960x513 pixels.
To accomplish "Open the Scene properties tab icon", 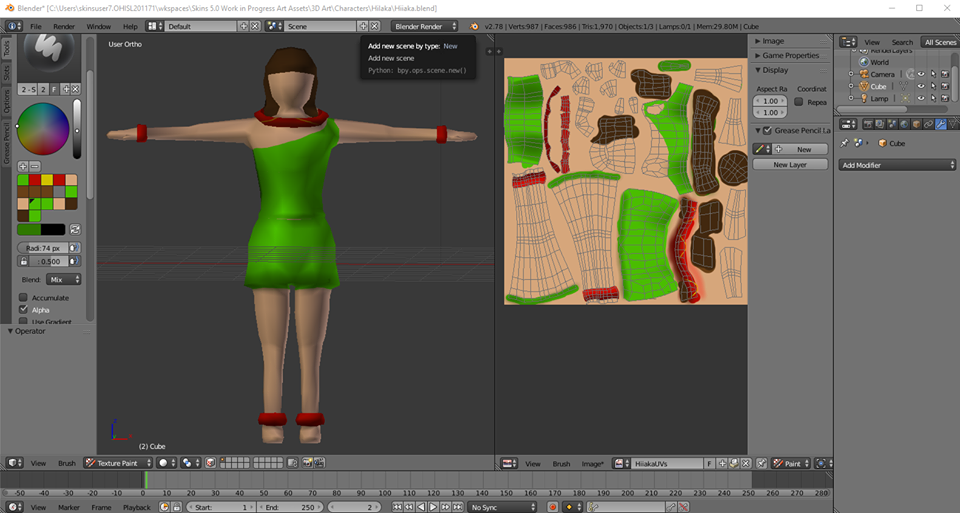I will 892,124.
